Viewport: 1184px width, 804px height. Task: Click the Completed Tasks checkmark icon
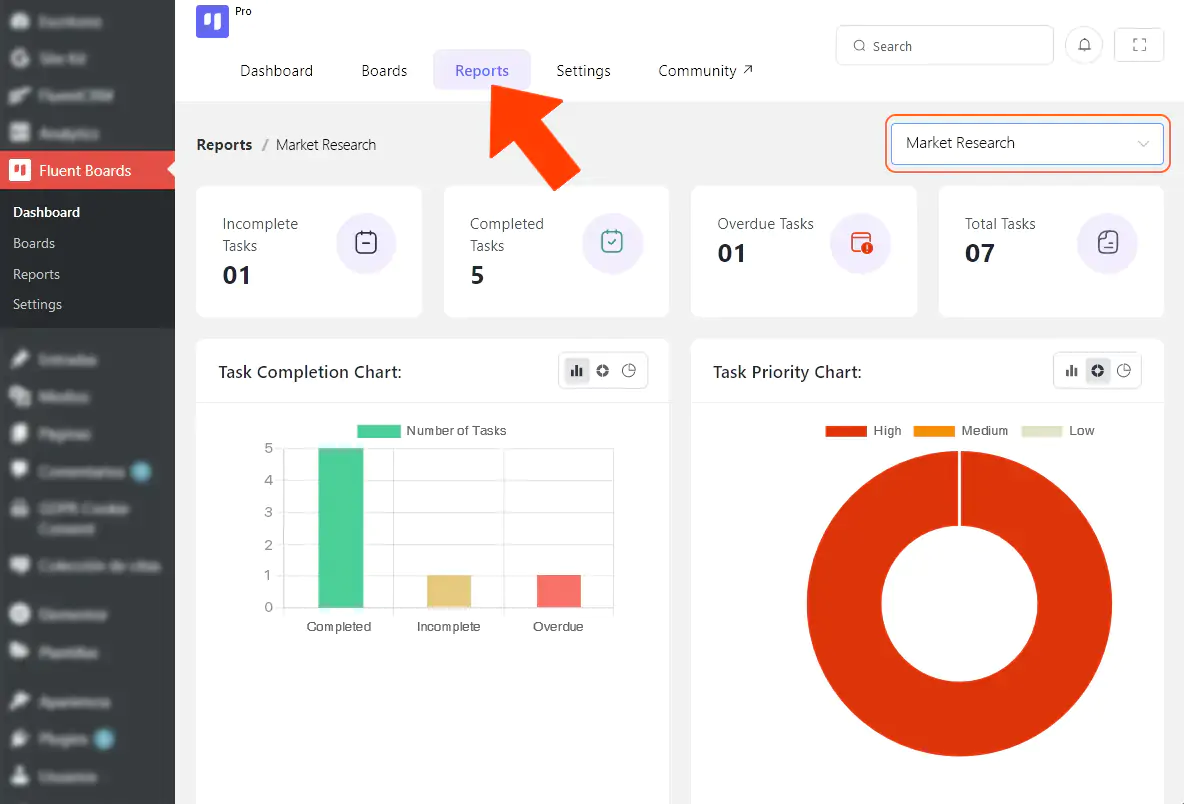(612, 243)
